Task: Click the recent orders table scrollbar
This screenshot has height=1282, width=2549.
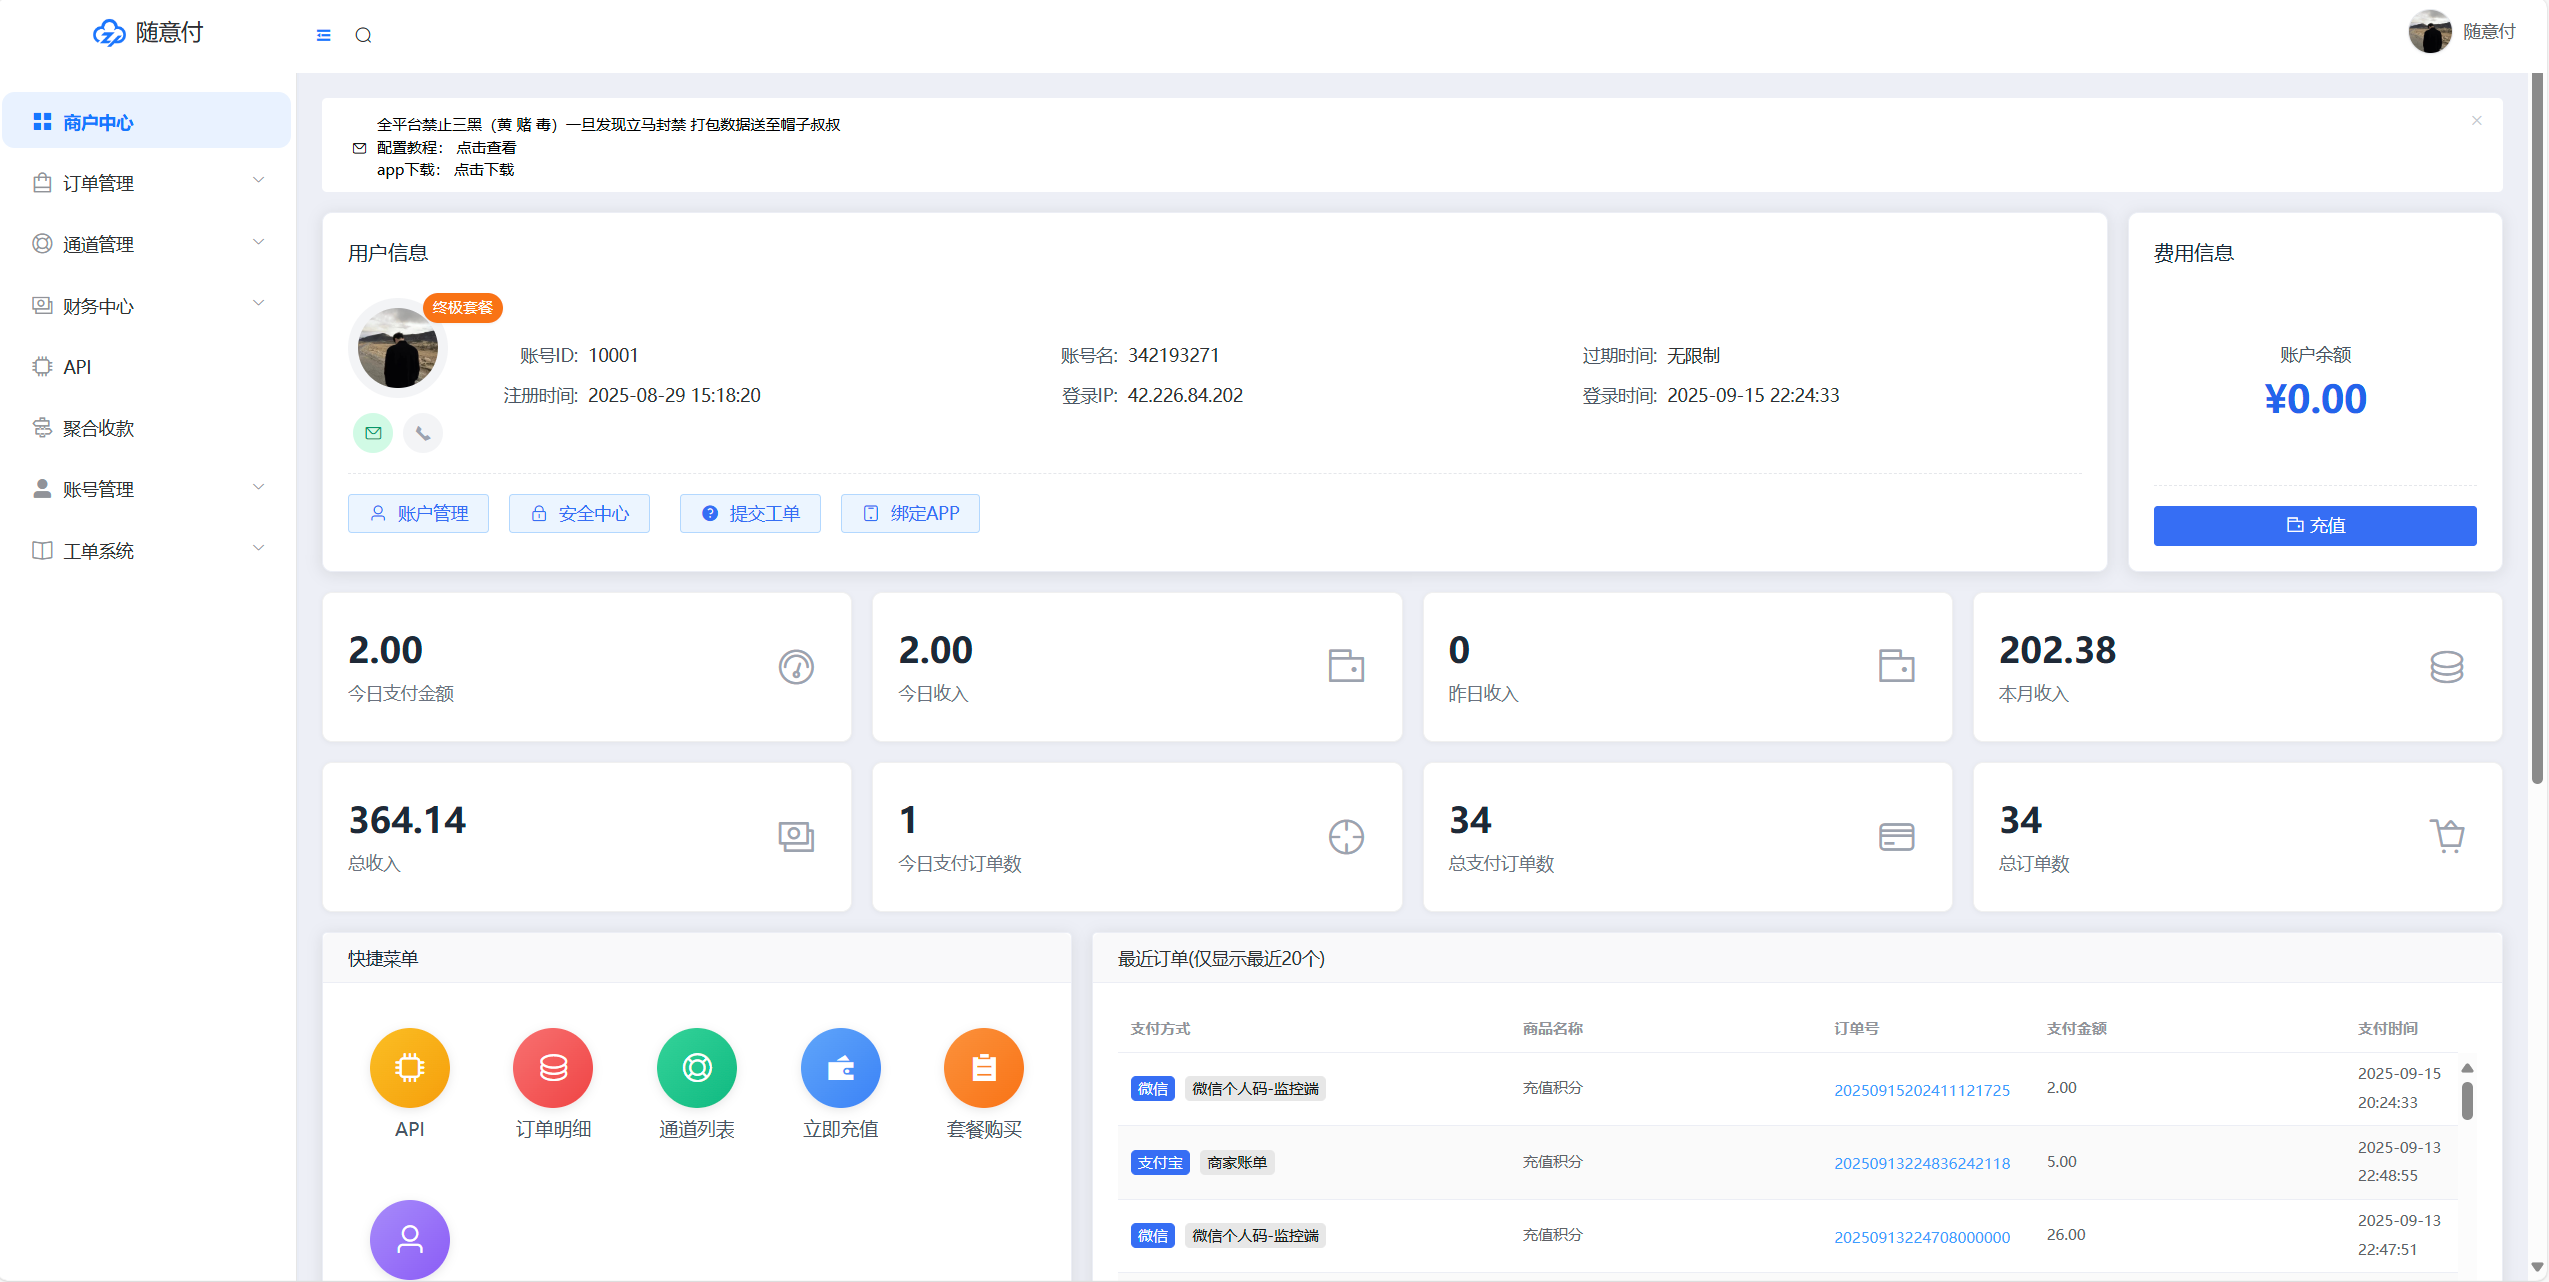Action: (x=2467, y=1101)
